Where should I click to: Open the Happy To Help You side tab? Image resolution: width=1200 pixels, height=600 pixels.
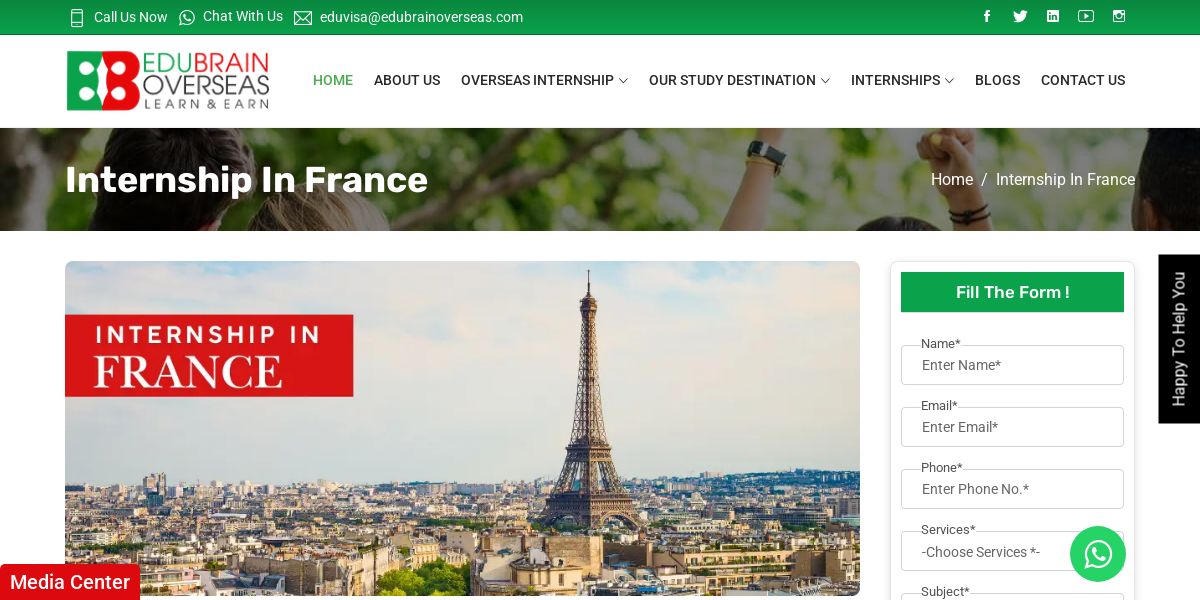1179,339
